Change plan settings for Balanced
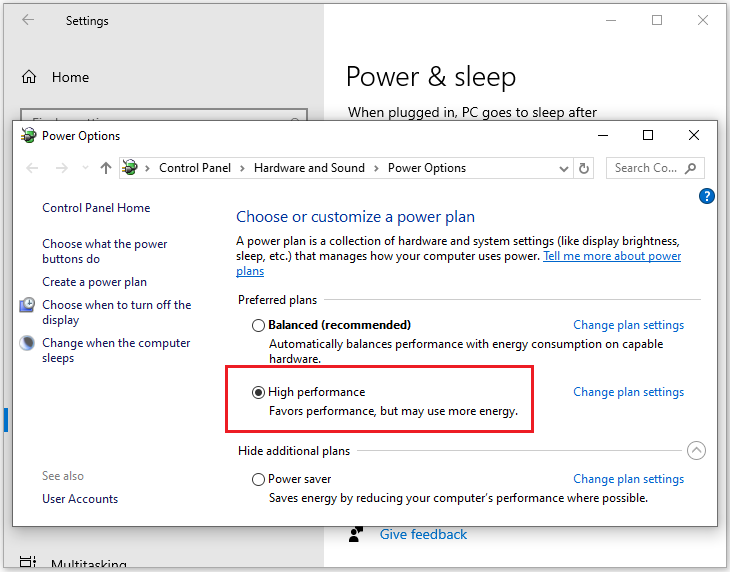Image resolution: width=730 pixels, height=572 pixels. [628, 325]
